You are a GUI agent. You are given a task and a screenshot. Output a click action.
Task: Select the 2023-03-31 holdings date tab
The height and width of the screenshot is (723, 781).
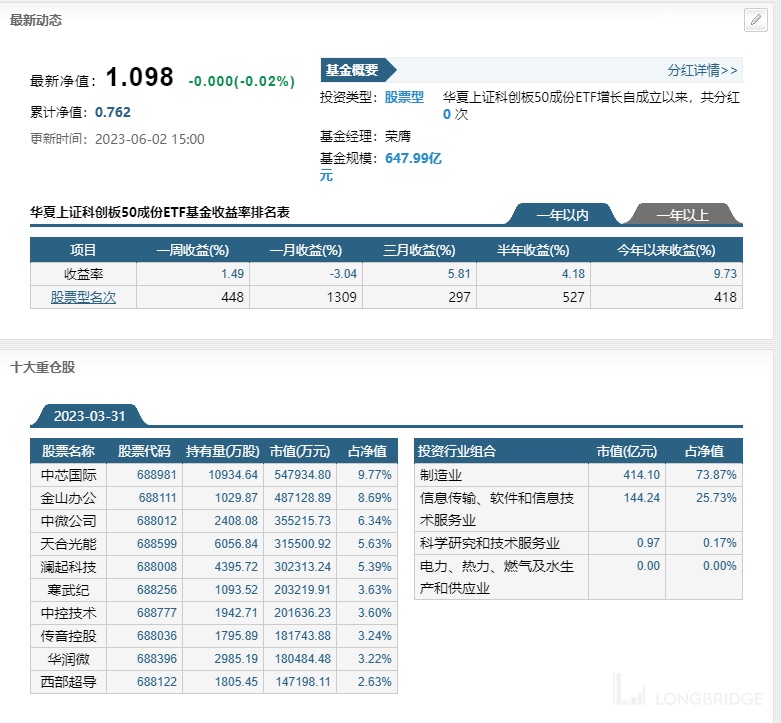pyautogui.click(x=89, y=416)
